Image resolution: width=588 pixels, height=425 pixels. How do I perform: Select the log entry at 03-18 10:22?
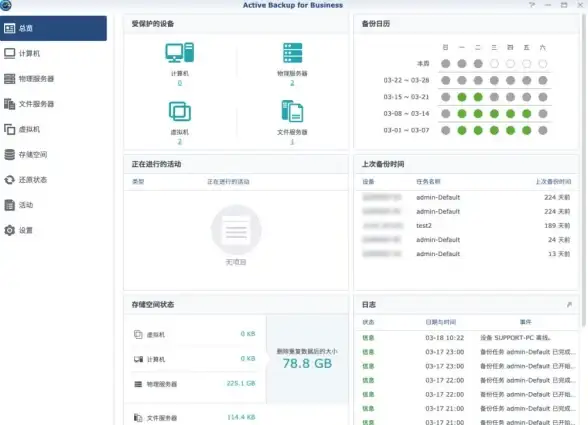click(x=466, y=338)
